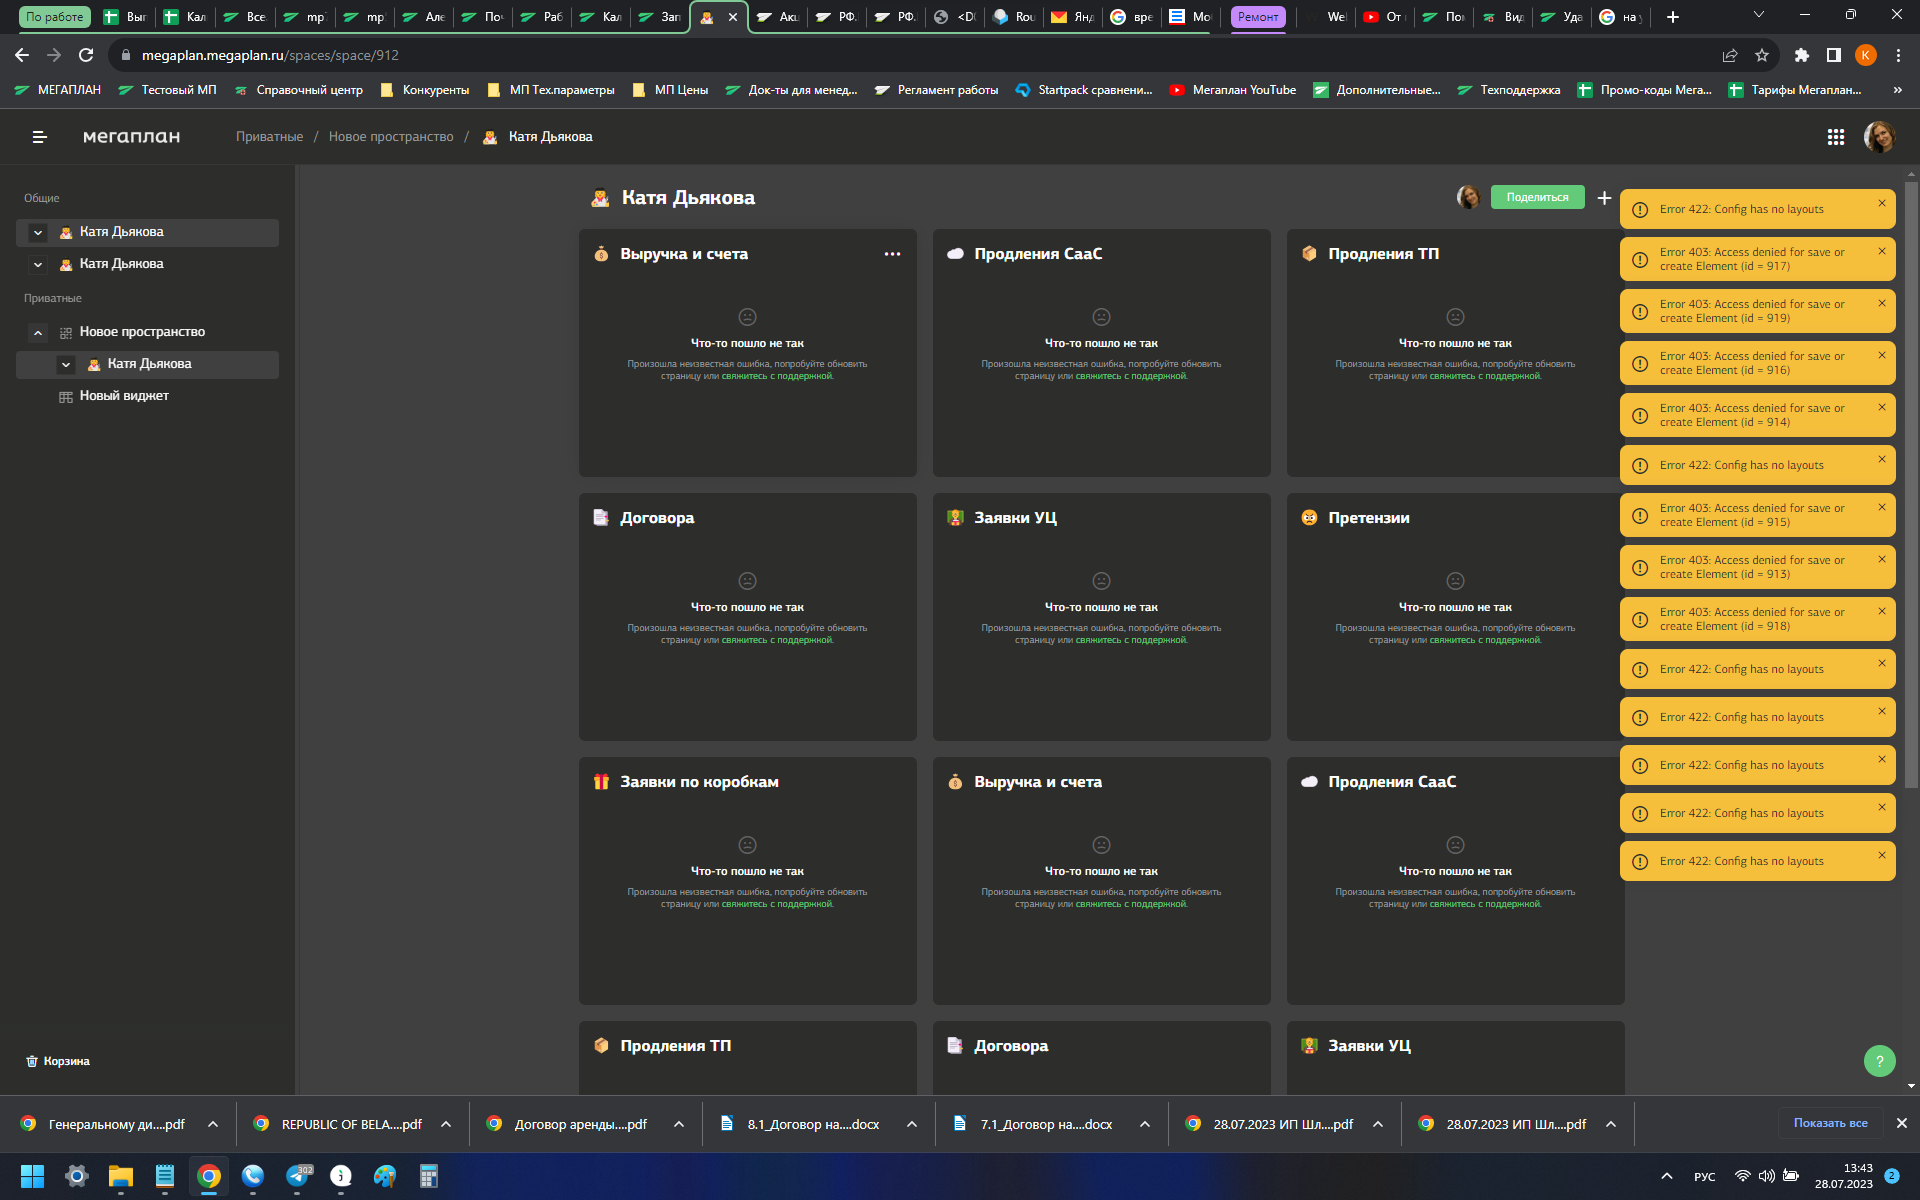Bookmark this page with the star icon
1920x1200 pixels.
1762,55
